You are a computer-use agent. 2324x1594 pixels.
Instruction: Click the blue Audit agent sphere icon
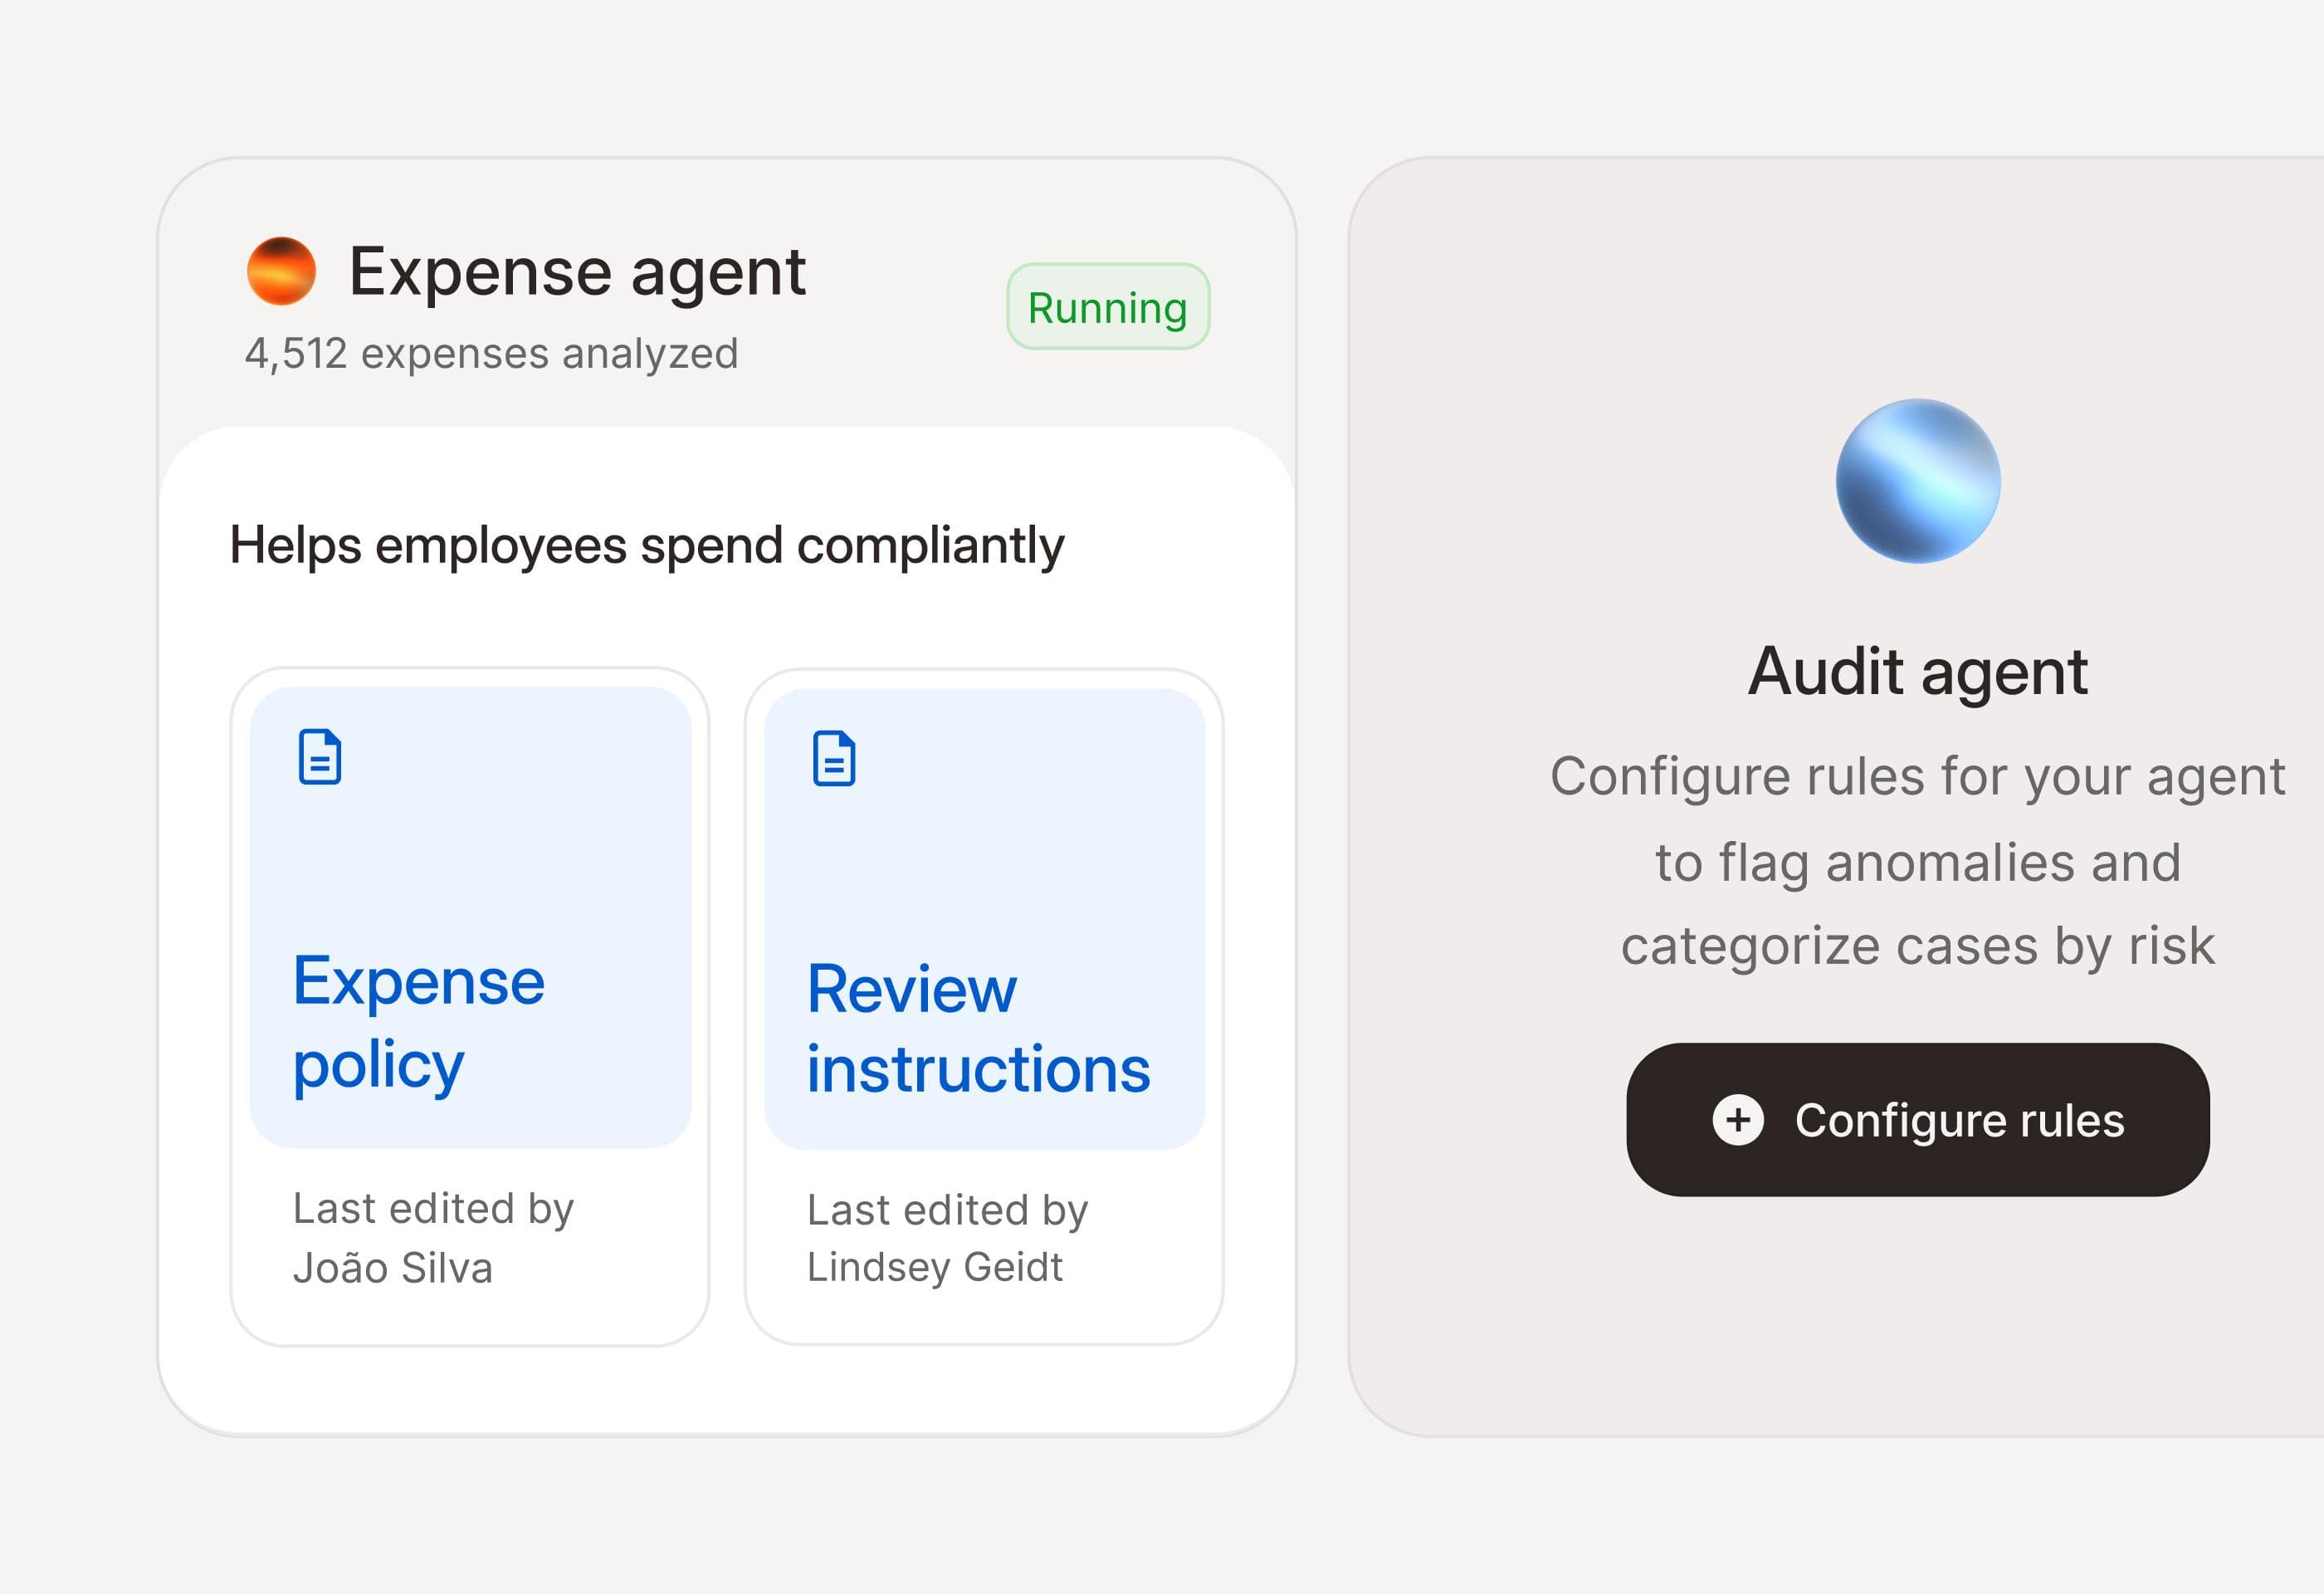[1917, 481]
